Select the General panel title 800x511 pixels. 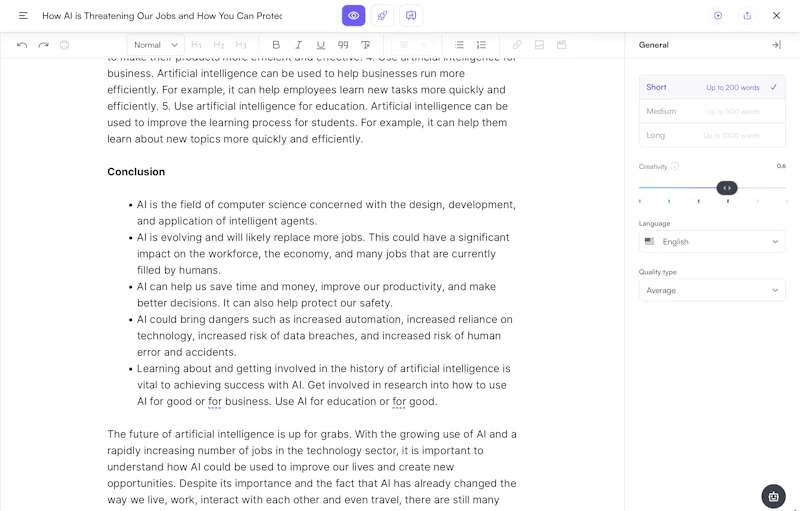654,45
